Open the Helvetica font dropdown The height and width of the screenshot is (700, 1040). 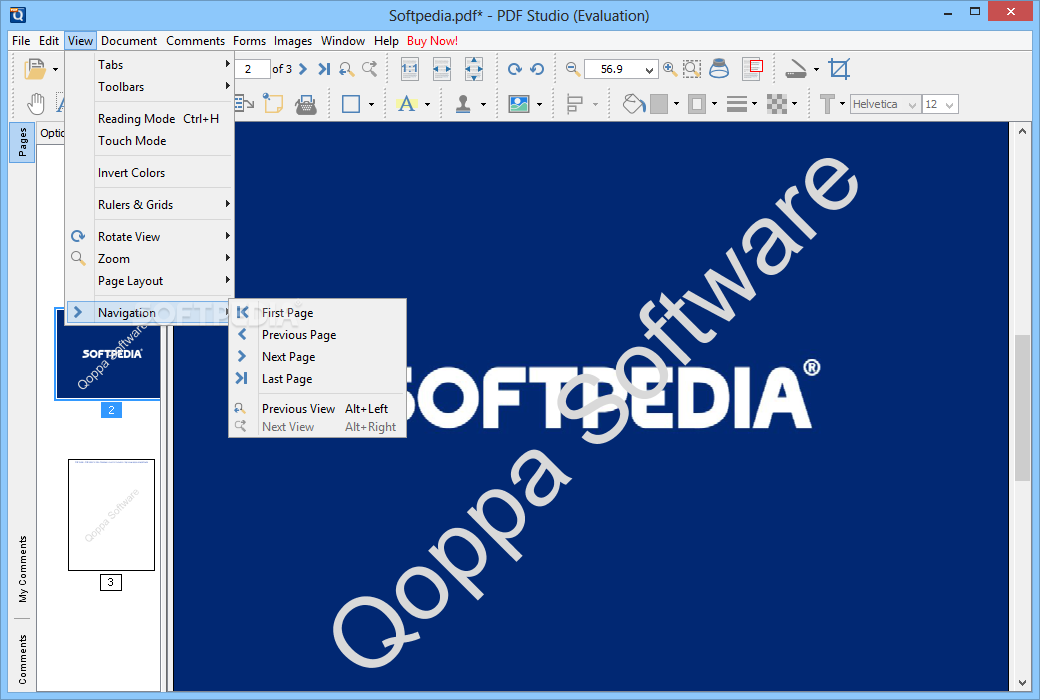click(913, 105)
